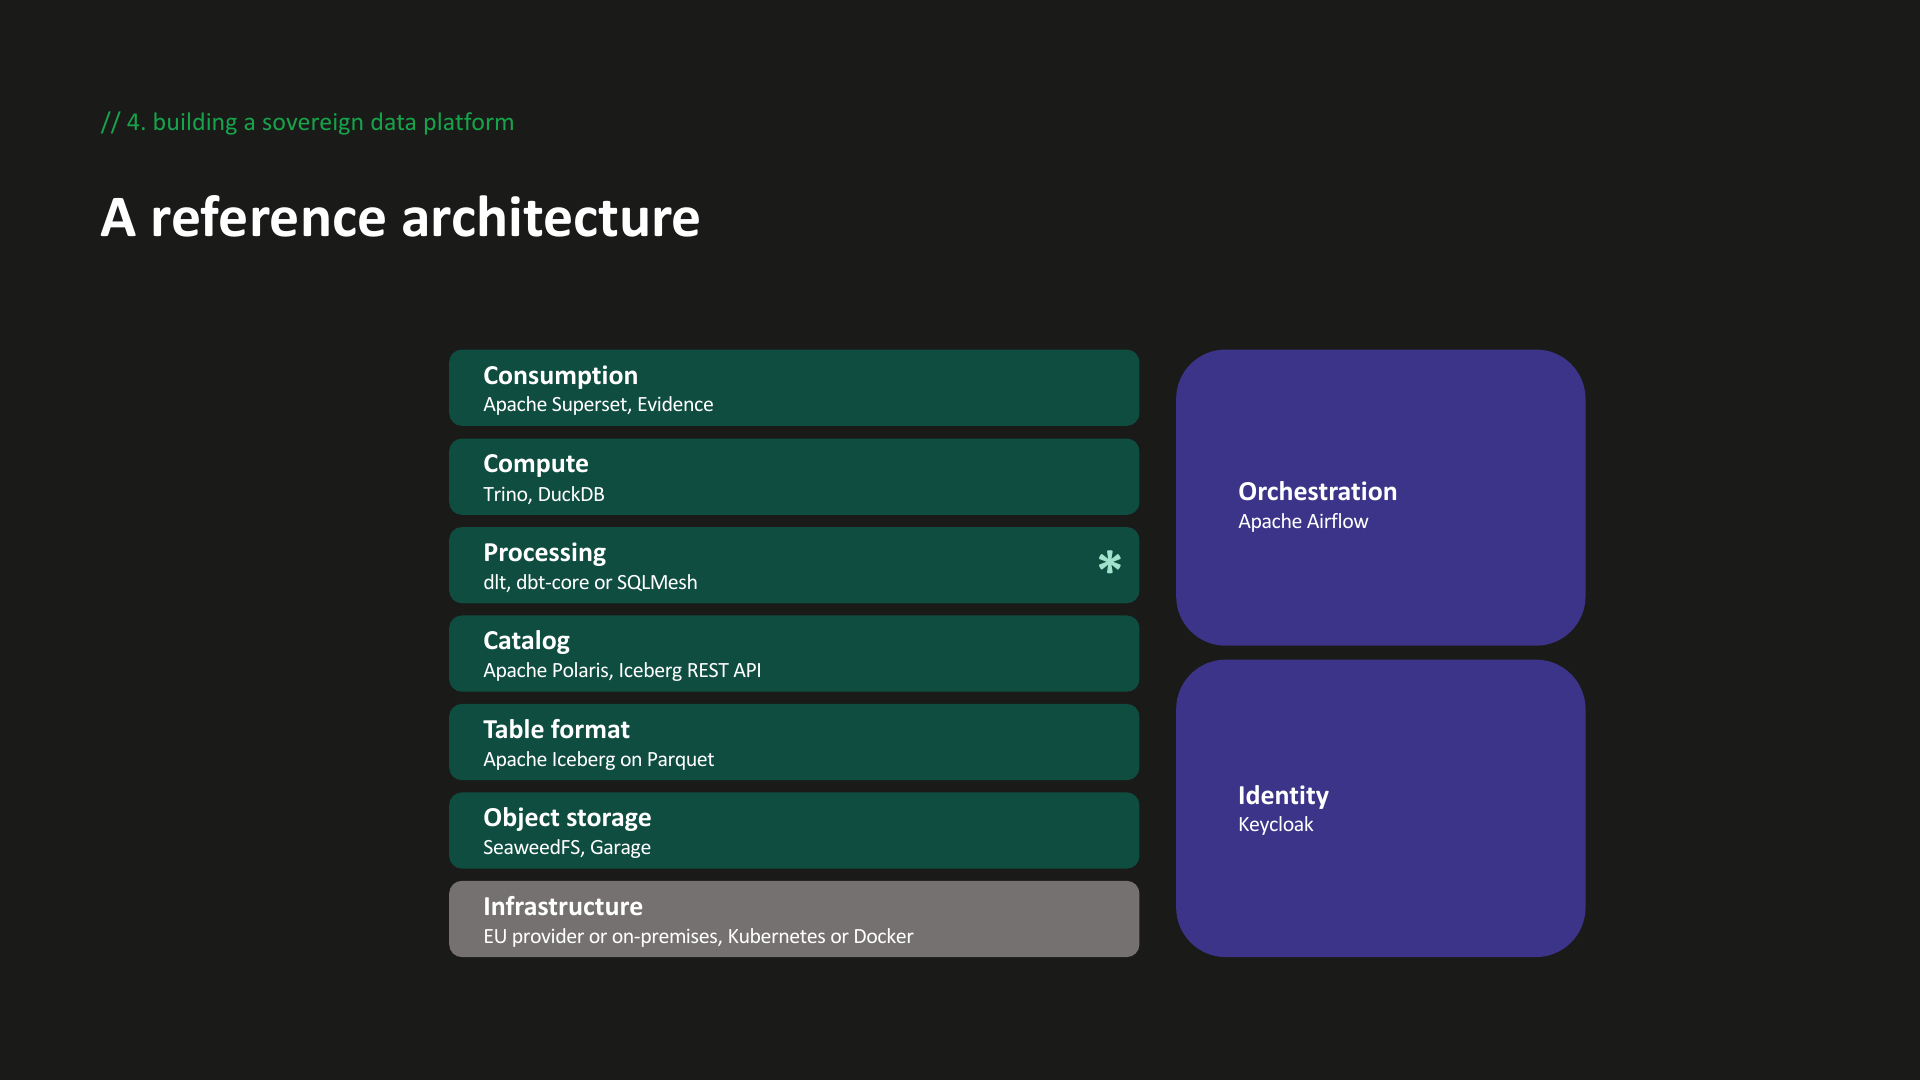Click 'SeaweedFS, Garage' text
The image size is (1920, 1080).
pyautogui.click(x=567, y=847)
